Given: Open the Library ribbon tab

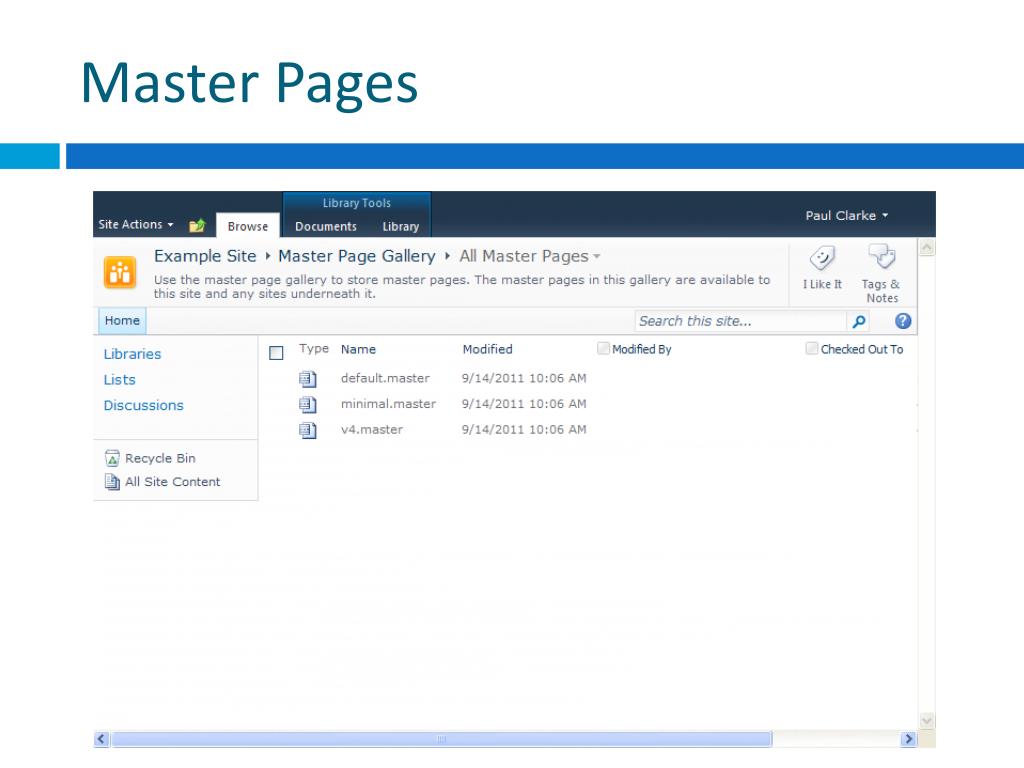Looking at the screenshot, I should click(400, 227).
